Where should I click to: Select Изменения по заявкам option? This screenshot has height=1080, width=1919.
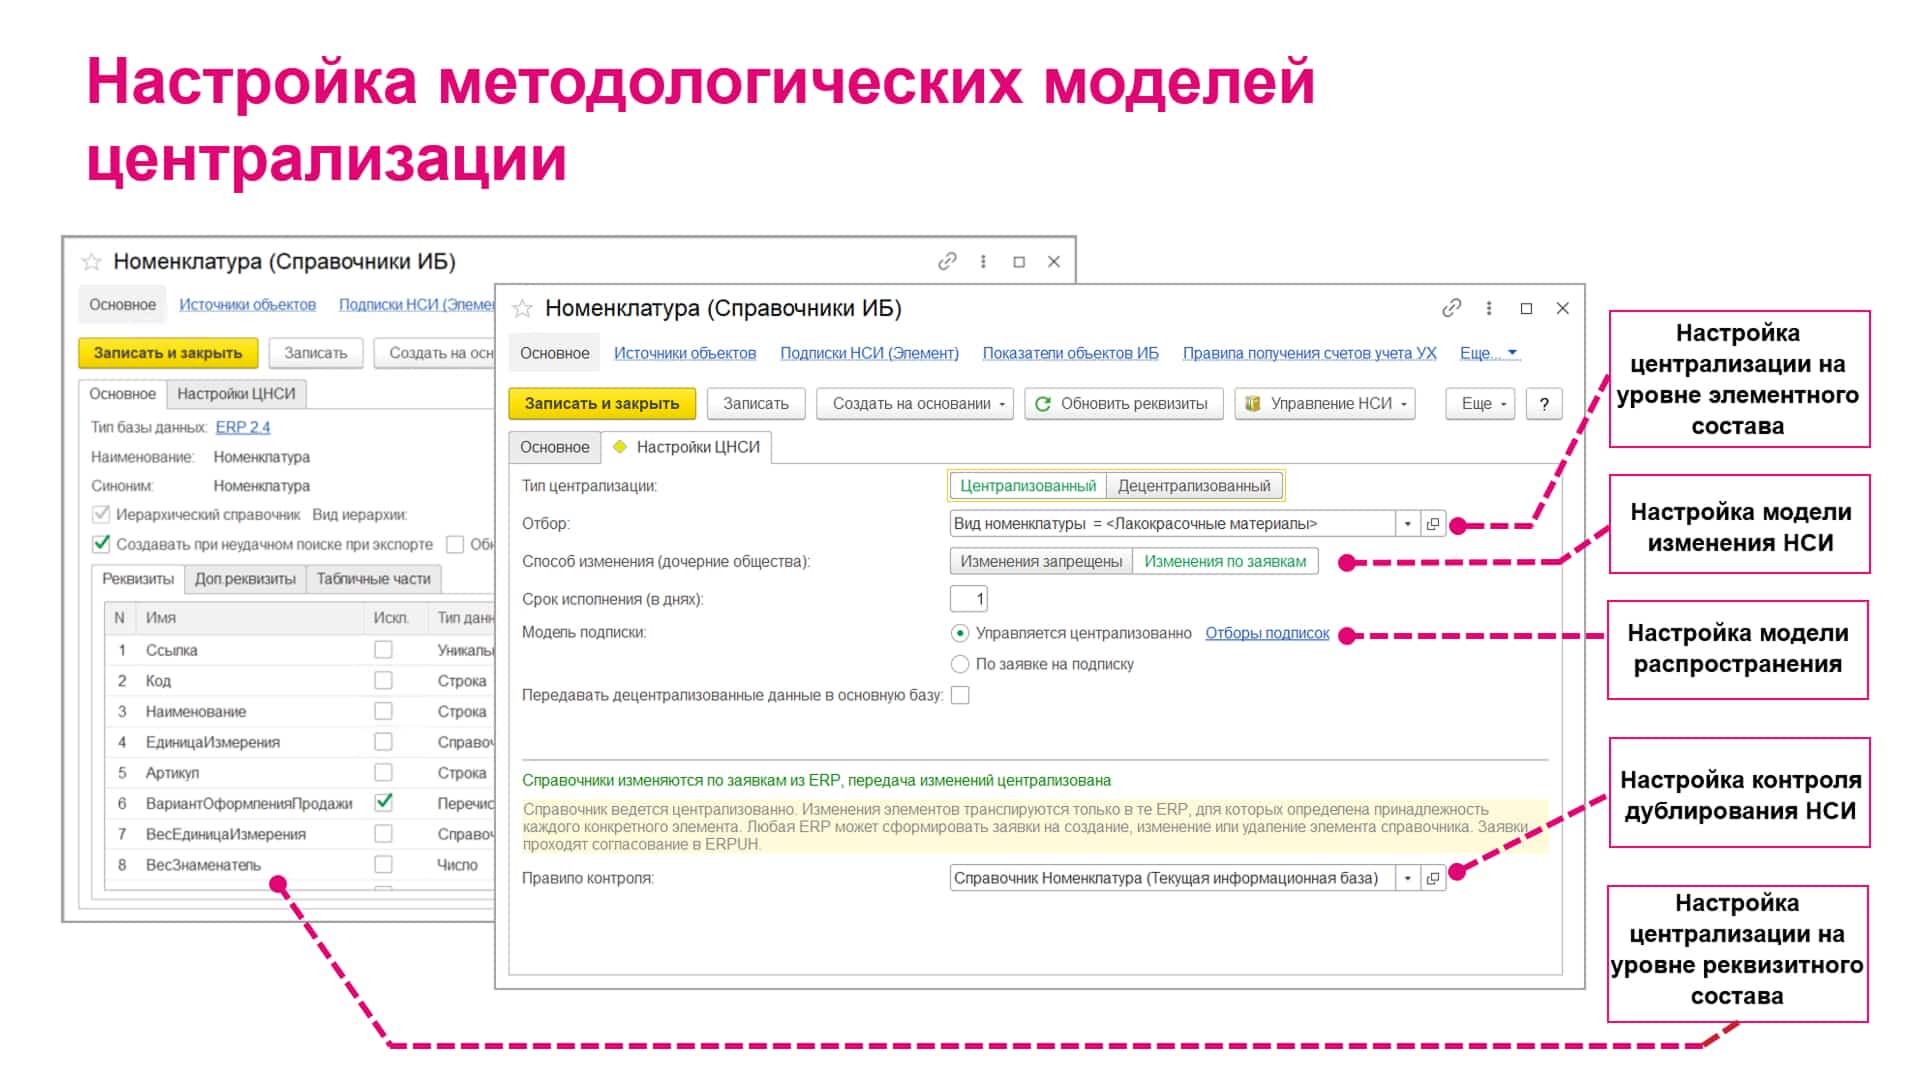1225,562
